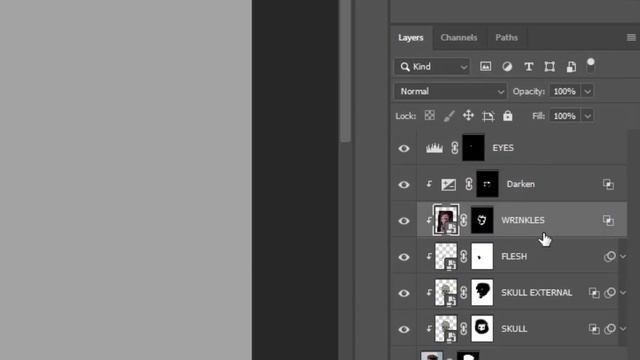Viewport: 640px width, 360px height.
Task: Click the EYES layer mask thumbnail
Action: tap(473, 147)
